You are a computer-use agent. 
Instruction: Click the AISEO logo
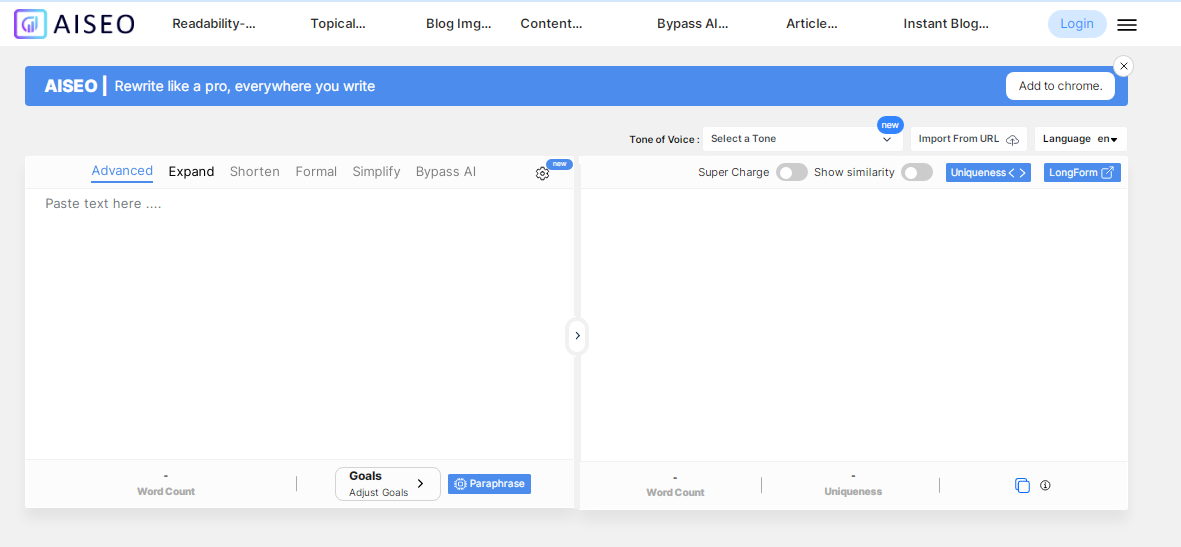74,24
